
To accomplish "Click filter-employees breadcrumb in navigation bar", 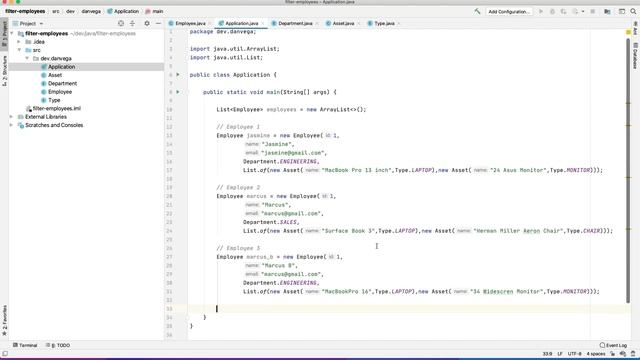I will coord(25,11).
